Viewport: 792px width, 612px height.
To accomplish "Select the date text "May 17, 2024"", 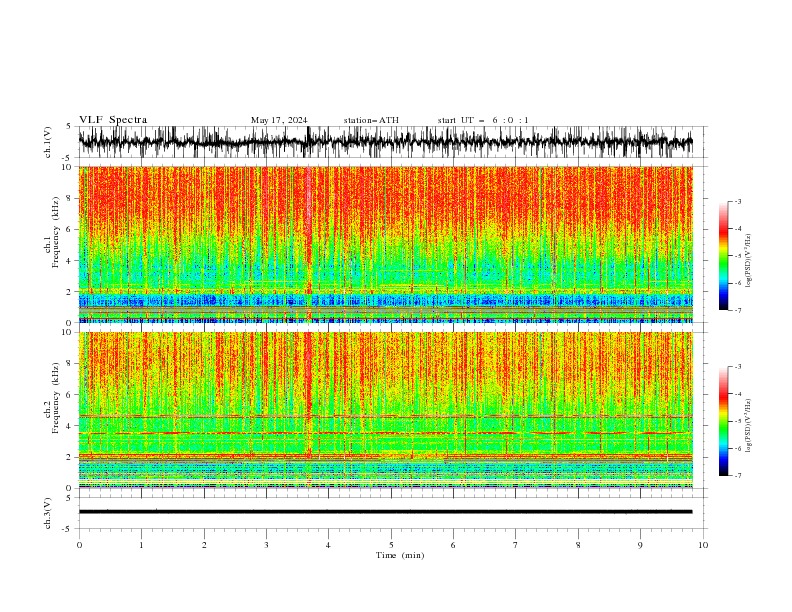I will pos(279,120).
